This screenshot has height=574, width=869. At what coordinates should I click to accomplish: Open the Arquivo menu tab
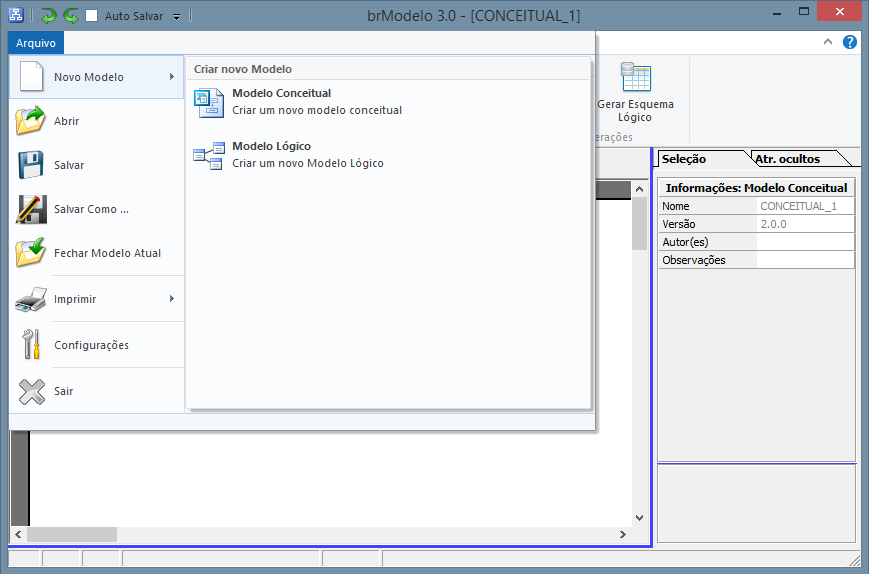[x=36, y=43]
